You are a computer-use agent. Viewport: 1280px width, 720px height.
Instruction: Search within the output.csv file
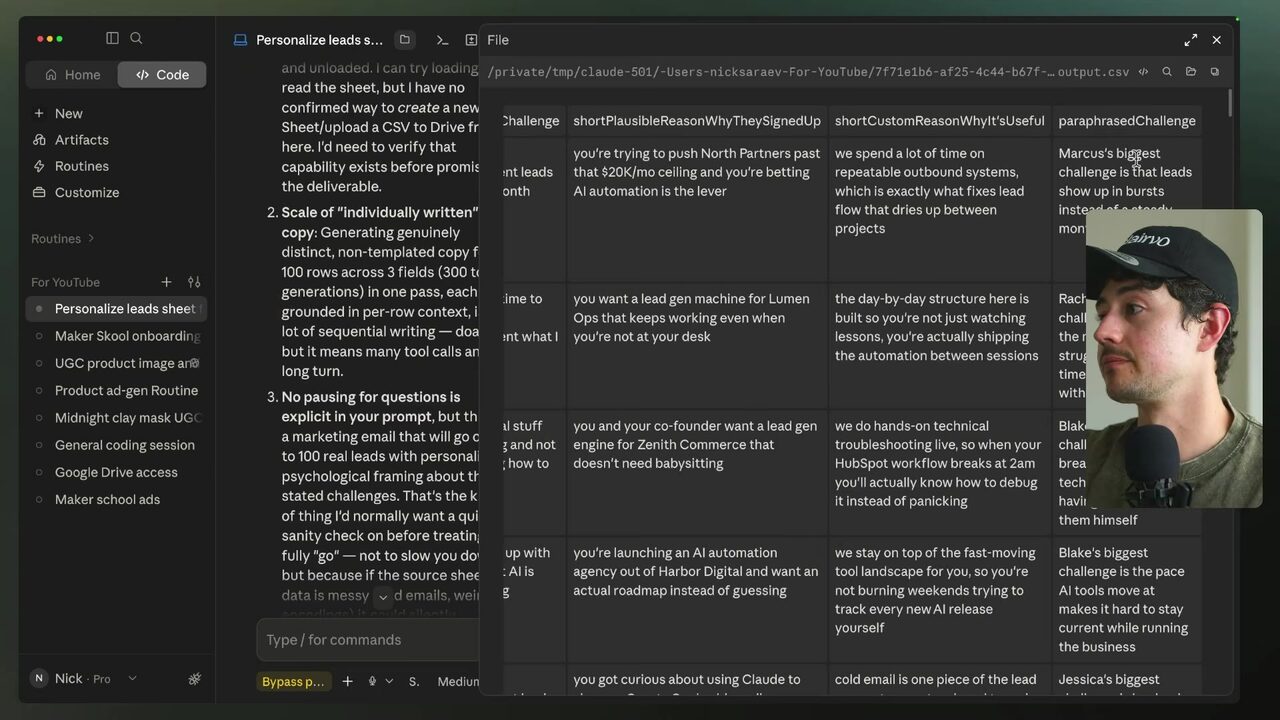click(x=1166, y=72)
